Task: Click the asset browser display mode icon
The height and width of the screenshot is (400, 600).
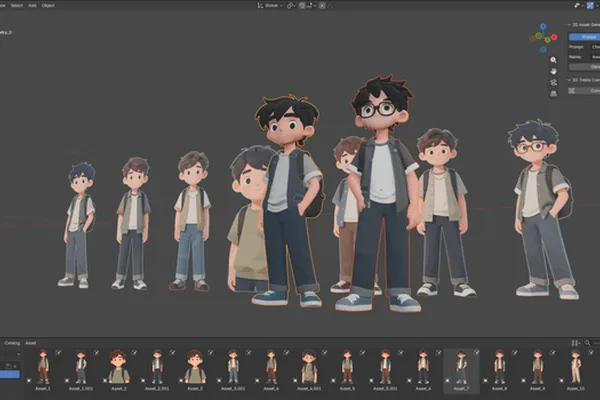Action: point(574,343)
